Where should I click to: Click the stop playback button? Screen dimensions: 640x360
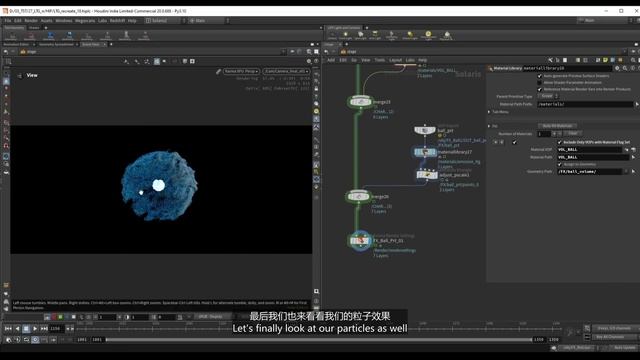tap(26, 328)
